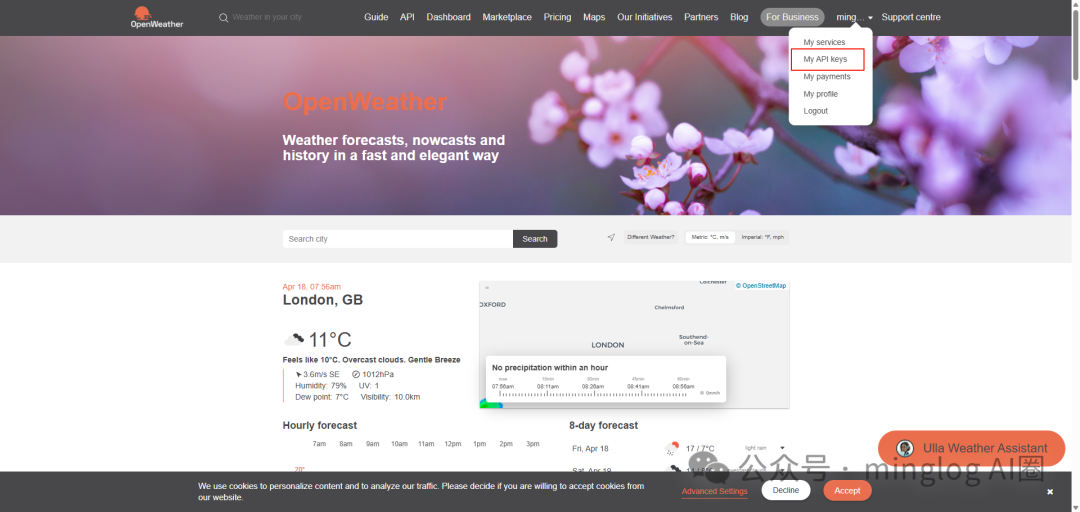Open Our Initiatives in the navigation
1080x512 pixels.
[x=645, y=17]
